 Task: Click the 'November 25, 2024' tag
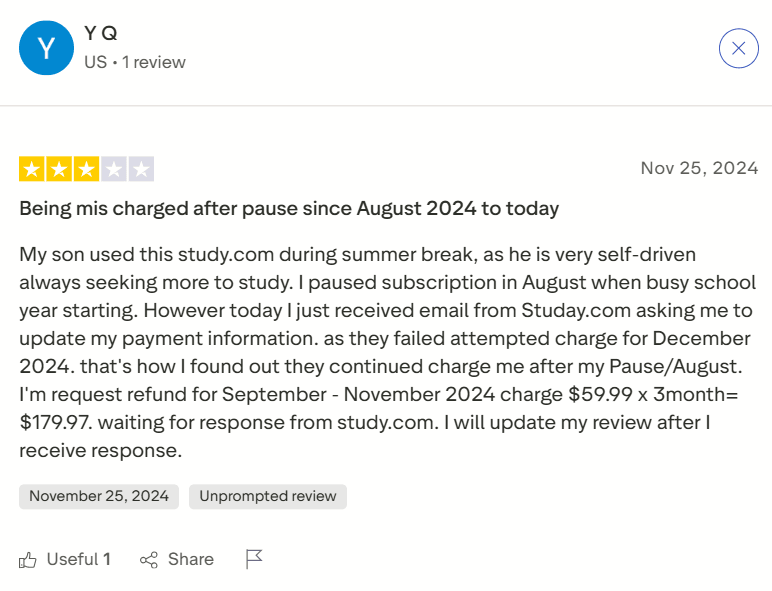pyautogui.click(x=99, y=496)
